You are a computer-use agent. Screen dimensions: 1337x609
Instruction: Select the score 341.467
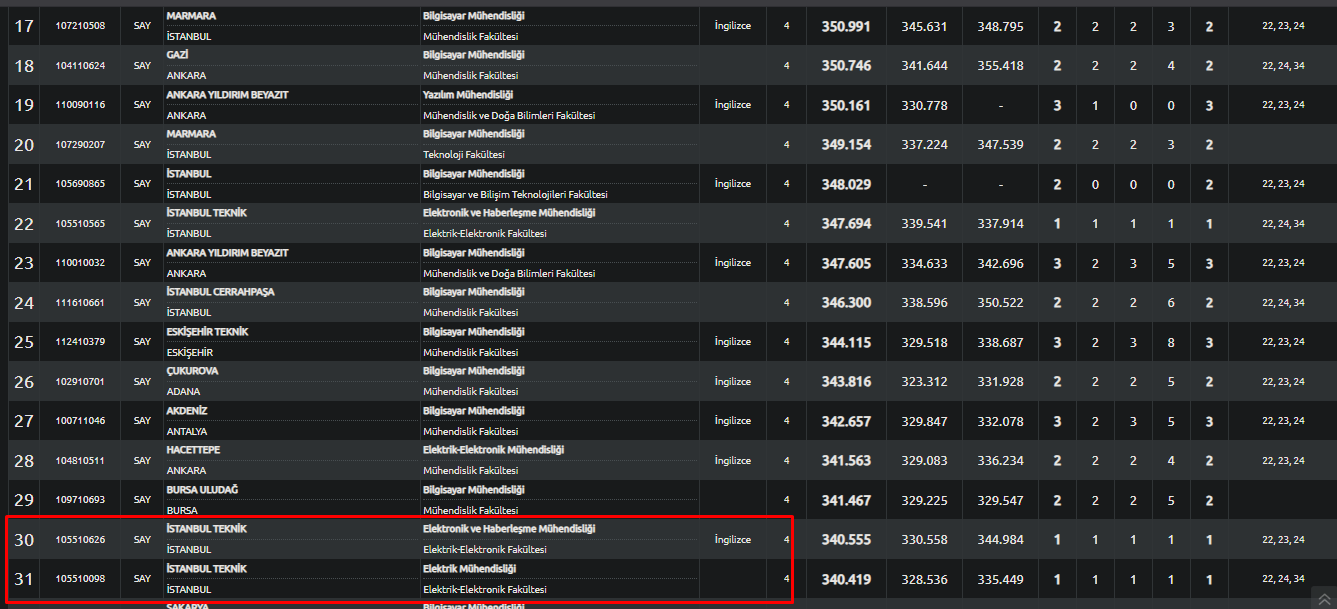846,500
